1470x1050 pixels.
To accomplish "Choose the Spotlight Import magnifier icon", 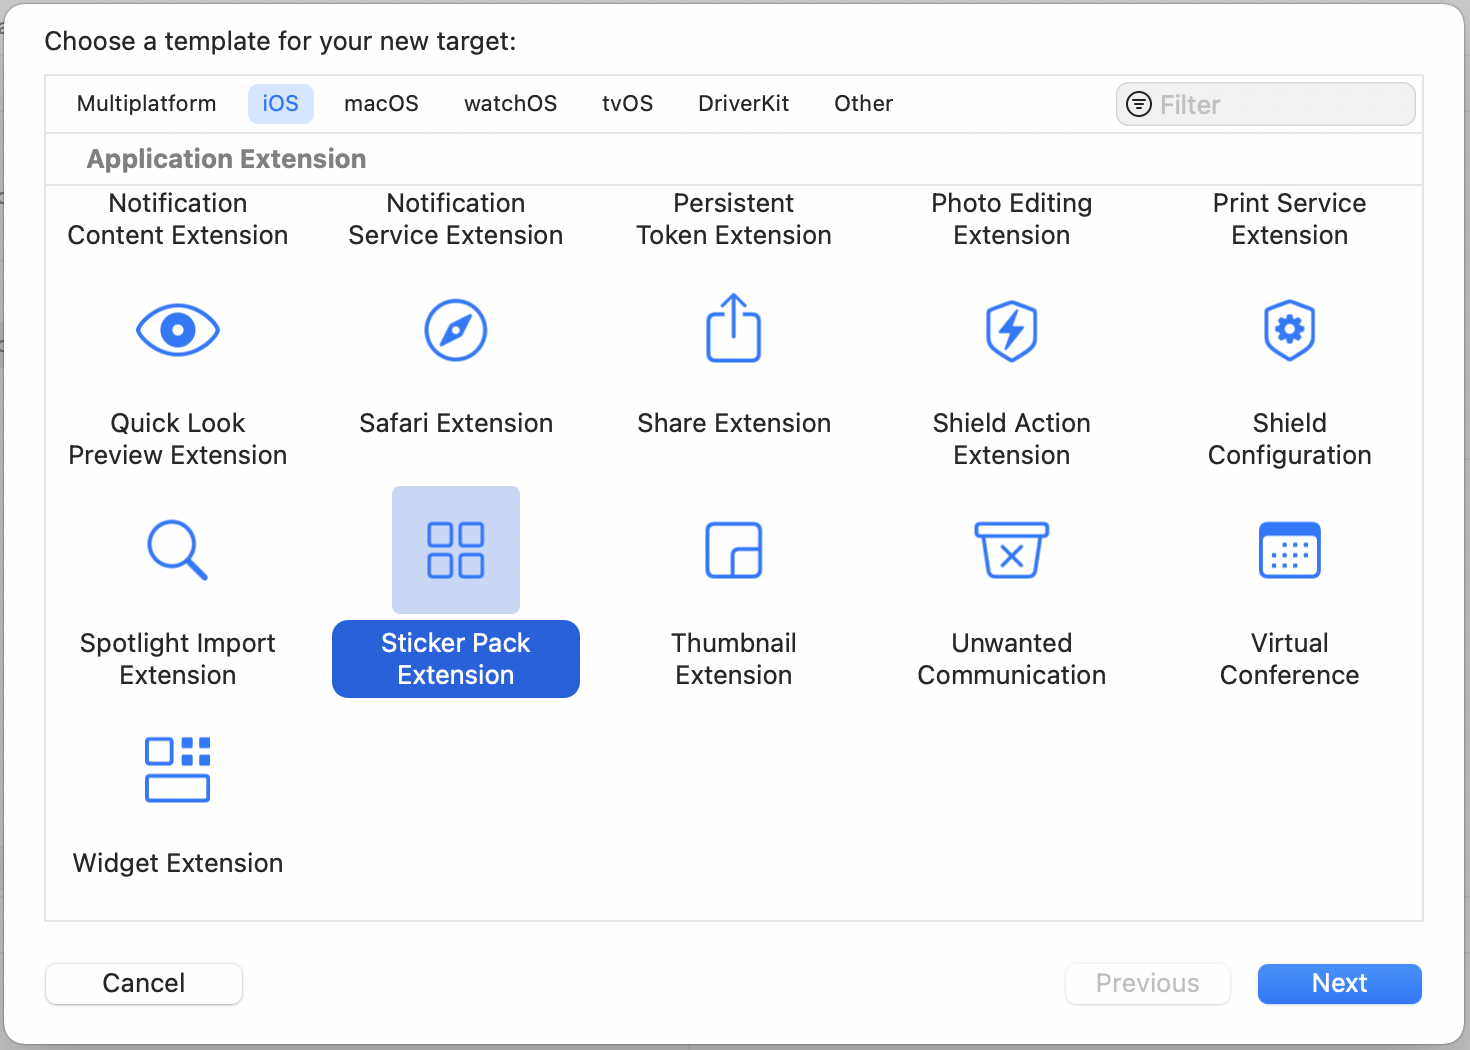I will [x=177, y=550].
